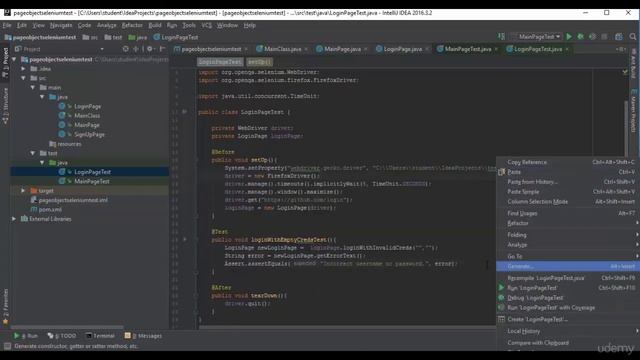Expand External Libraries node
This screenshot has height=360, width=640.
[x=14, y=219]
